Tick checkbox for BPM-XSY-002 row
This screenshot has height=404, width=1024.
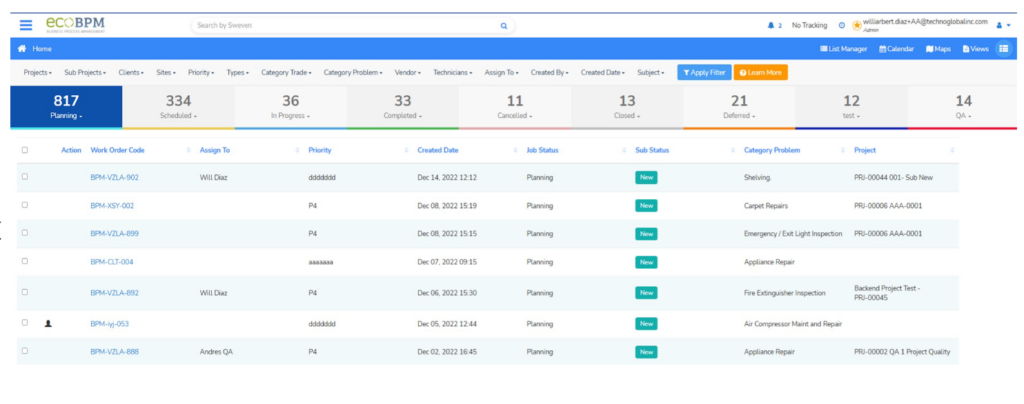click(25, 204)
